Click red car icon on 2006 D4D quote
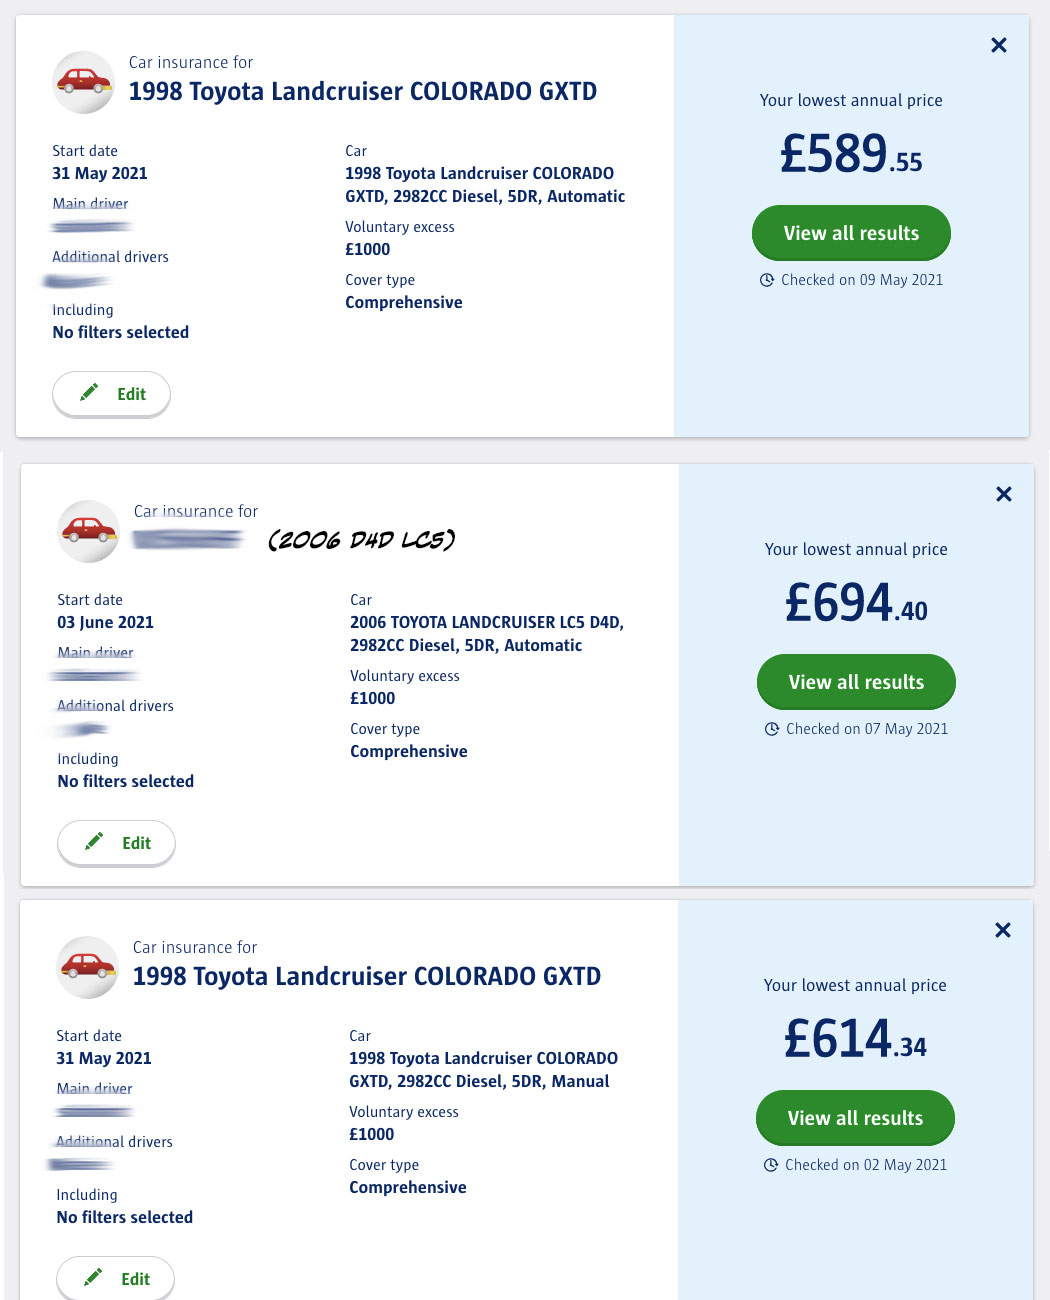The image size is (1050, 1300). 89,531
